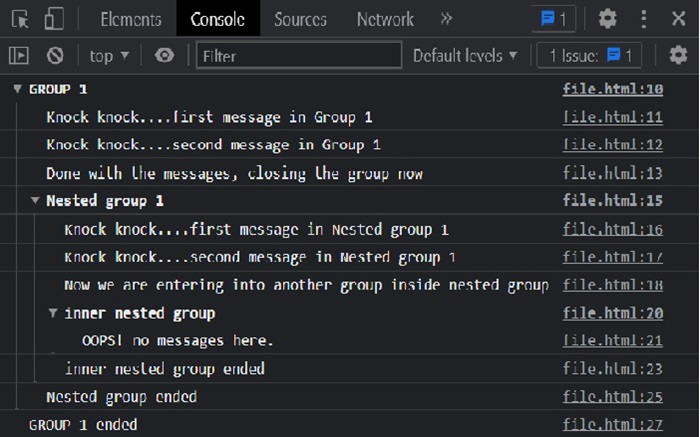Focus the Filter input field
Viewport: 700px width, 437px height.
pyautogui.click(x=299, y=55)
